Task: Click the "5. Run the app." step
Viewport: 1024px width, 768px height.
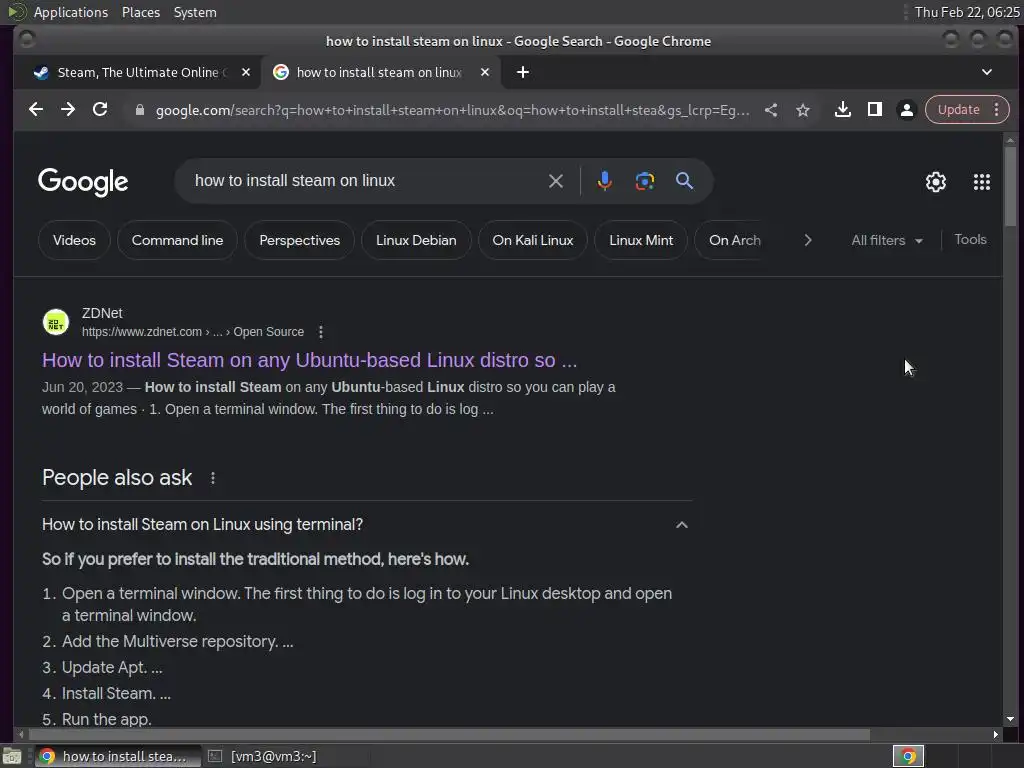Action: (x=97, y=720)
